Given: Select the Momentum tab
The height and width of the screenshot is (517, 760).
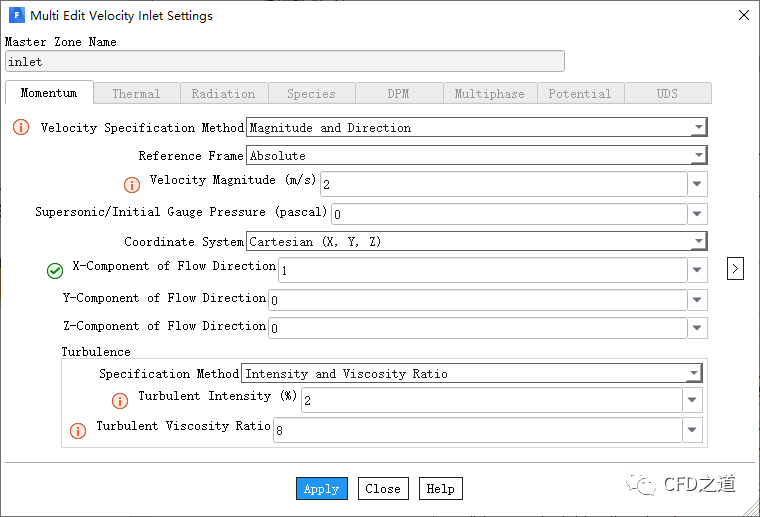Looking at the screenshot, I should point(49,93).
